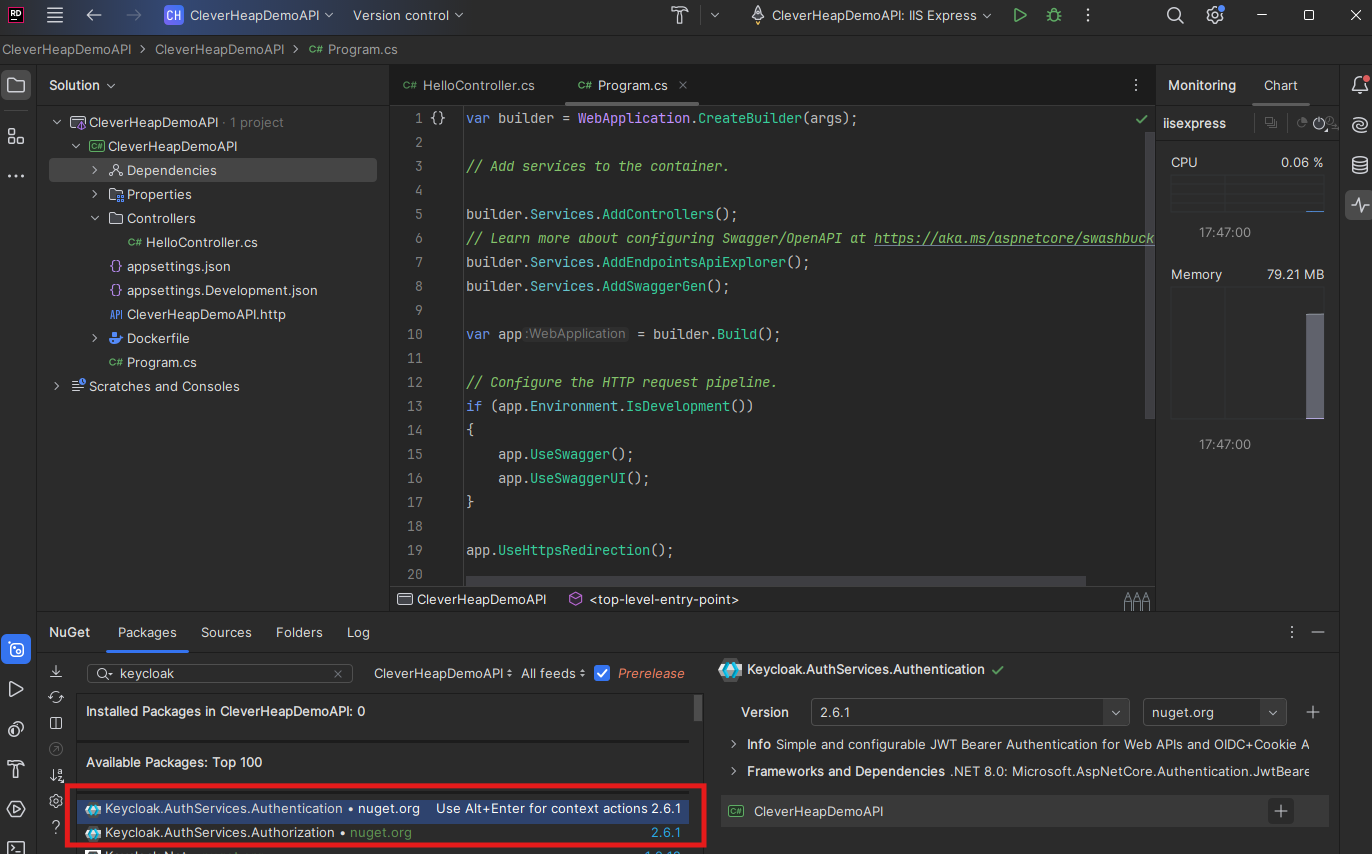Expand the Dependencies node

coord(93,170)
